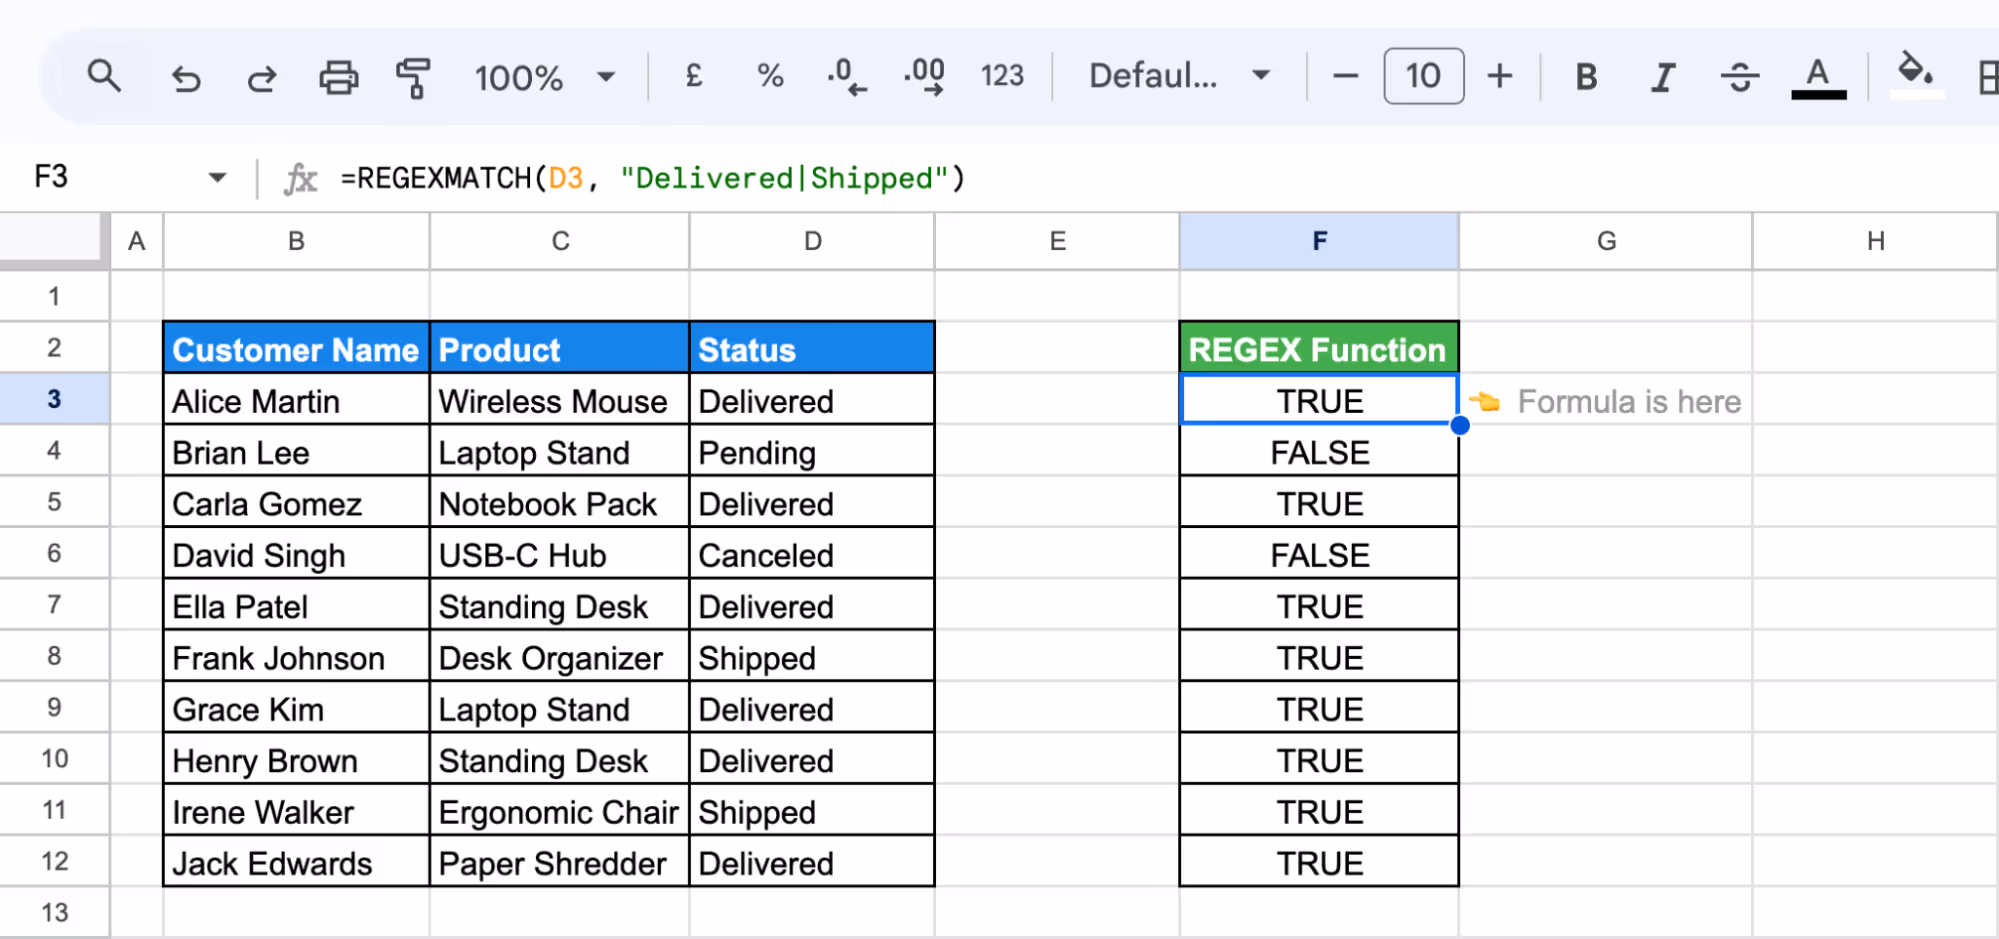Screen dimensions: 1999x939
Task: Open the name box dropdown
Action: (x=218, y=177)
